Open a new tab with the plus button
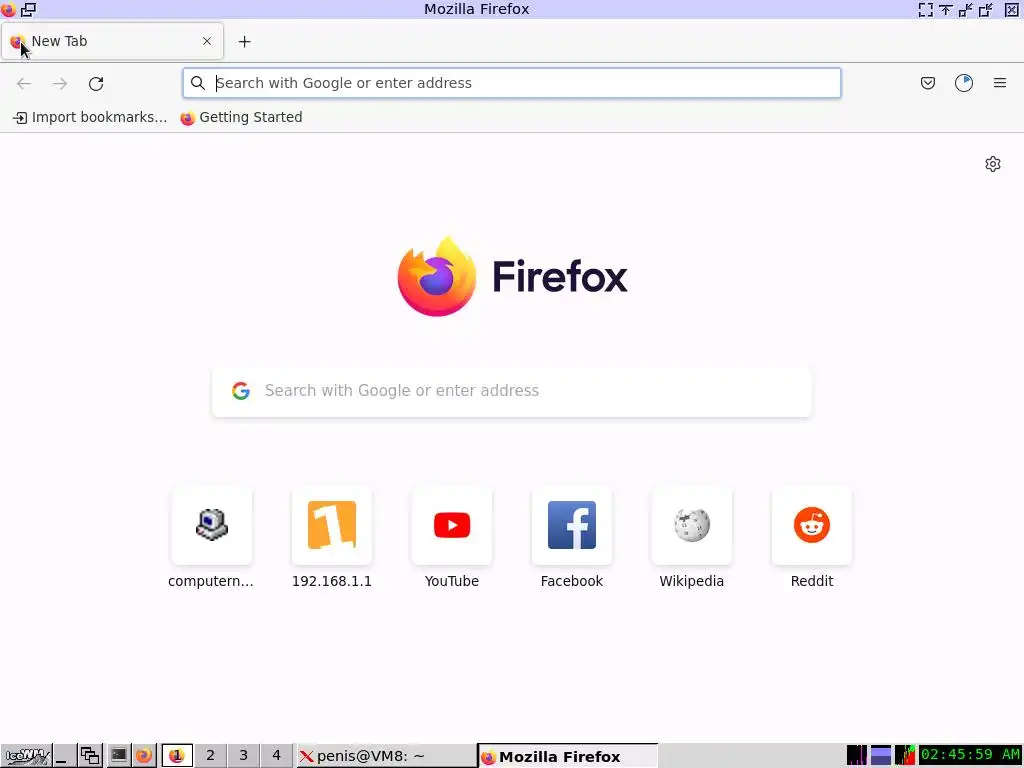Viewport: 1024px width, 768px height. [x=244, y=41]
